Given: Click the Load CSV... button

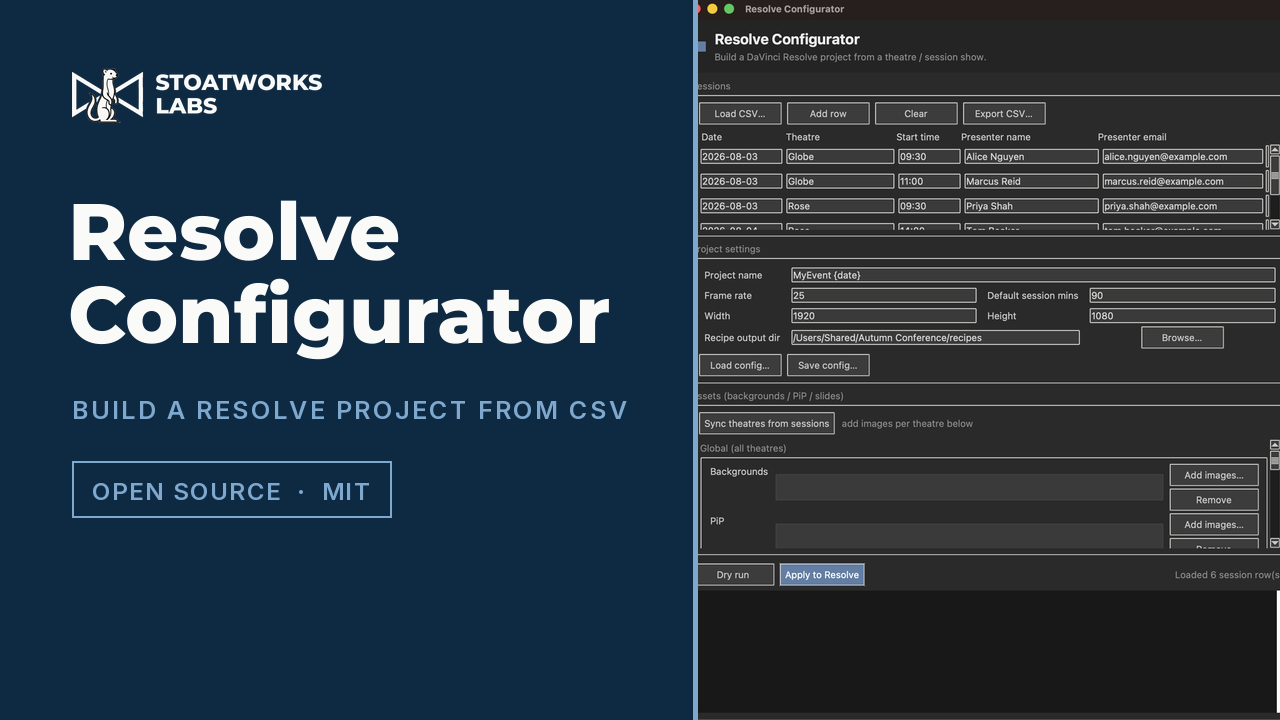Looking at the screenshot, I should (x=740, y=113).
